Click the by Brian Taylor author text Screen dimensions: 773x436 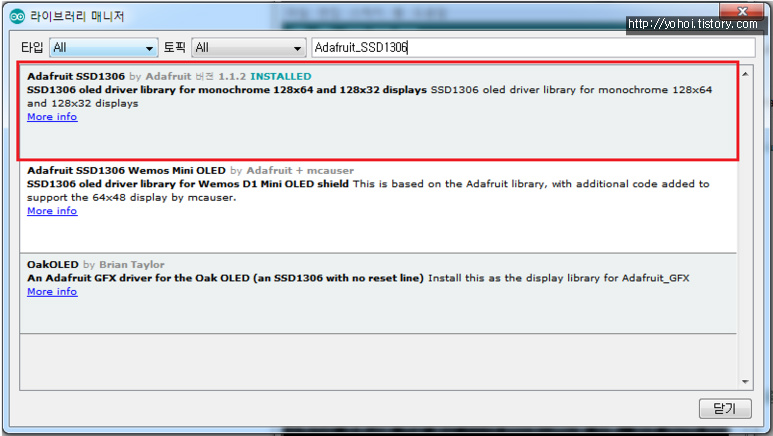[124, 265]
